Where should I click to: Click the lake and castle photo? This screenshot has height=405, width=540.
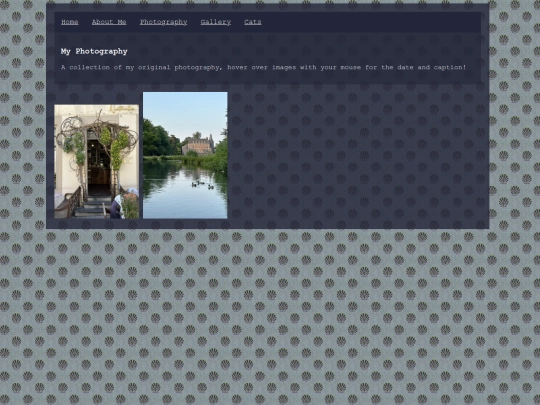point(185,155)
